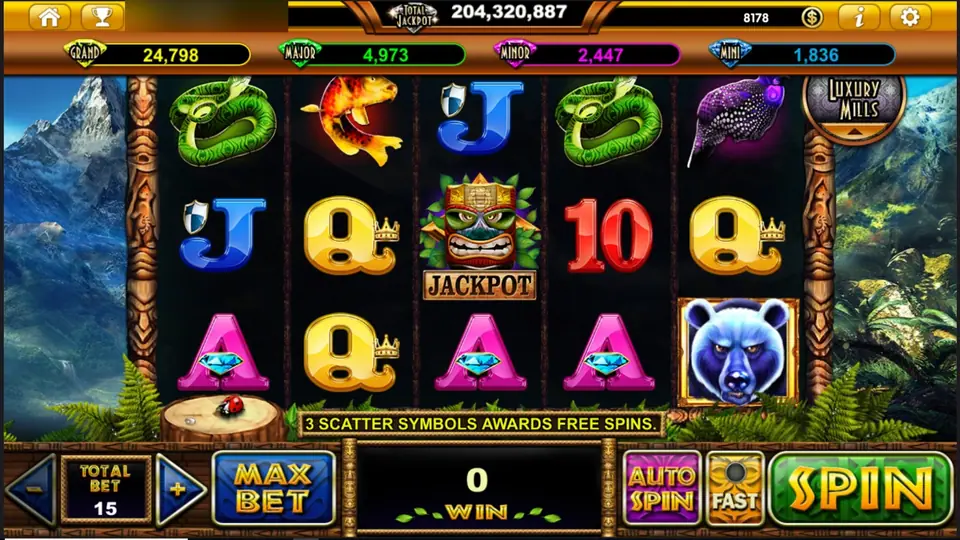Tap the Total Bet value box

pos(105,489)
